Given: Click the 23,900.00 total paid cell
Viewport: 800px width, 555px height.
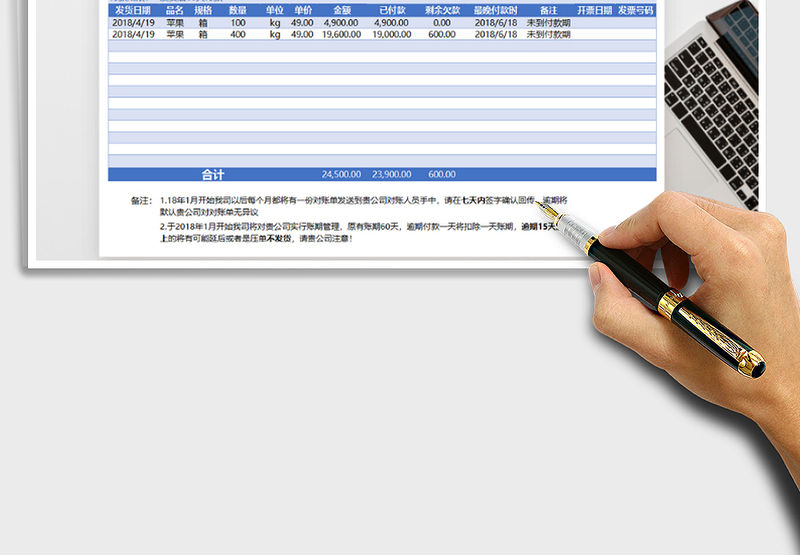Looking at the screenshot, I should (392, 174).
